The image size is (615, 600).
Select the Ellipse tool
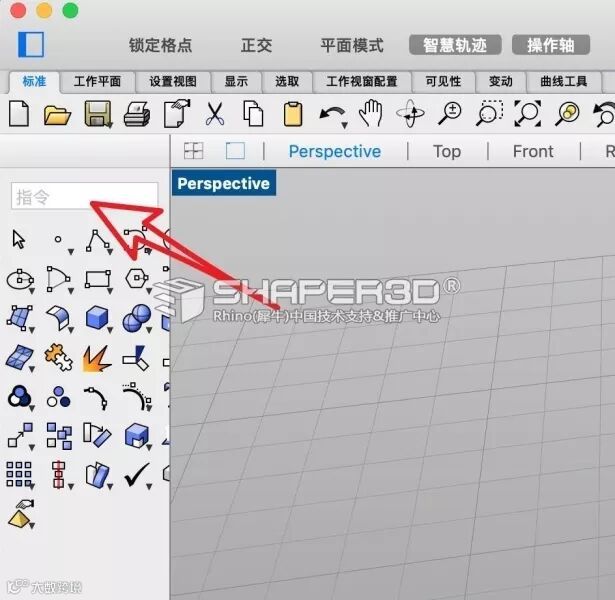tap(20, 280)
